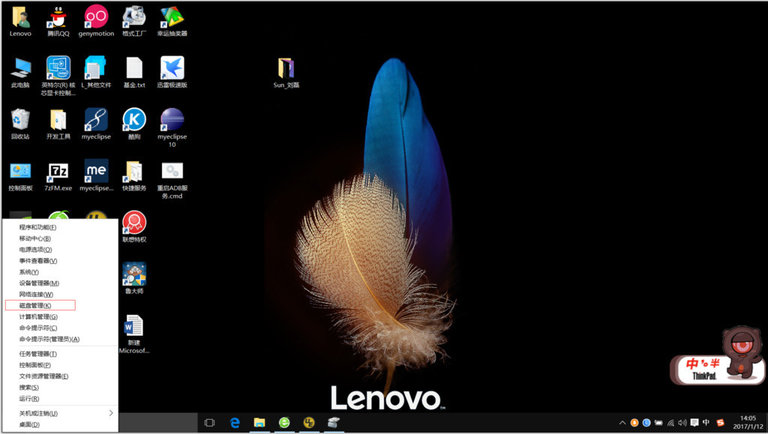Image resolution: width=768 pixels, height=434 pixels.
Task: Open 格式工厂 Format Factory shortcut
Action: tap(134, 22)
